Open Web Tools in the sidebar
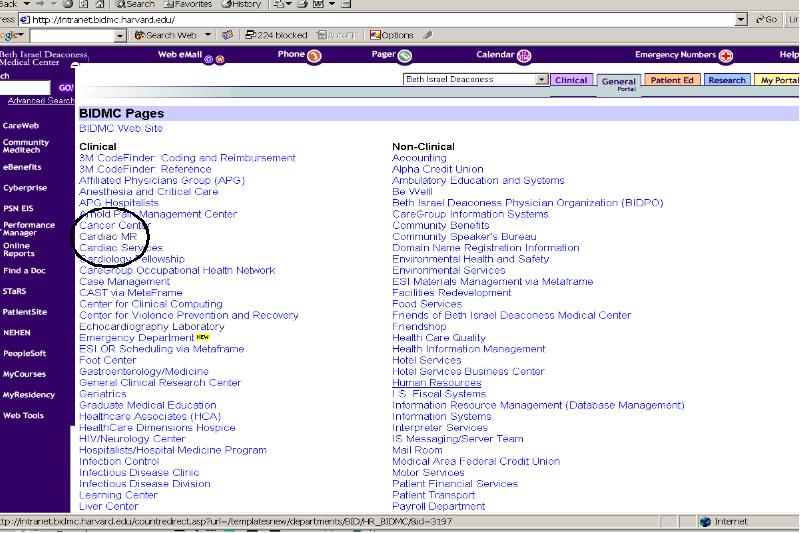Screen dimensions: 800x533 [x=23, y=415]
